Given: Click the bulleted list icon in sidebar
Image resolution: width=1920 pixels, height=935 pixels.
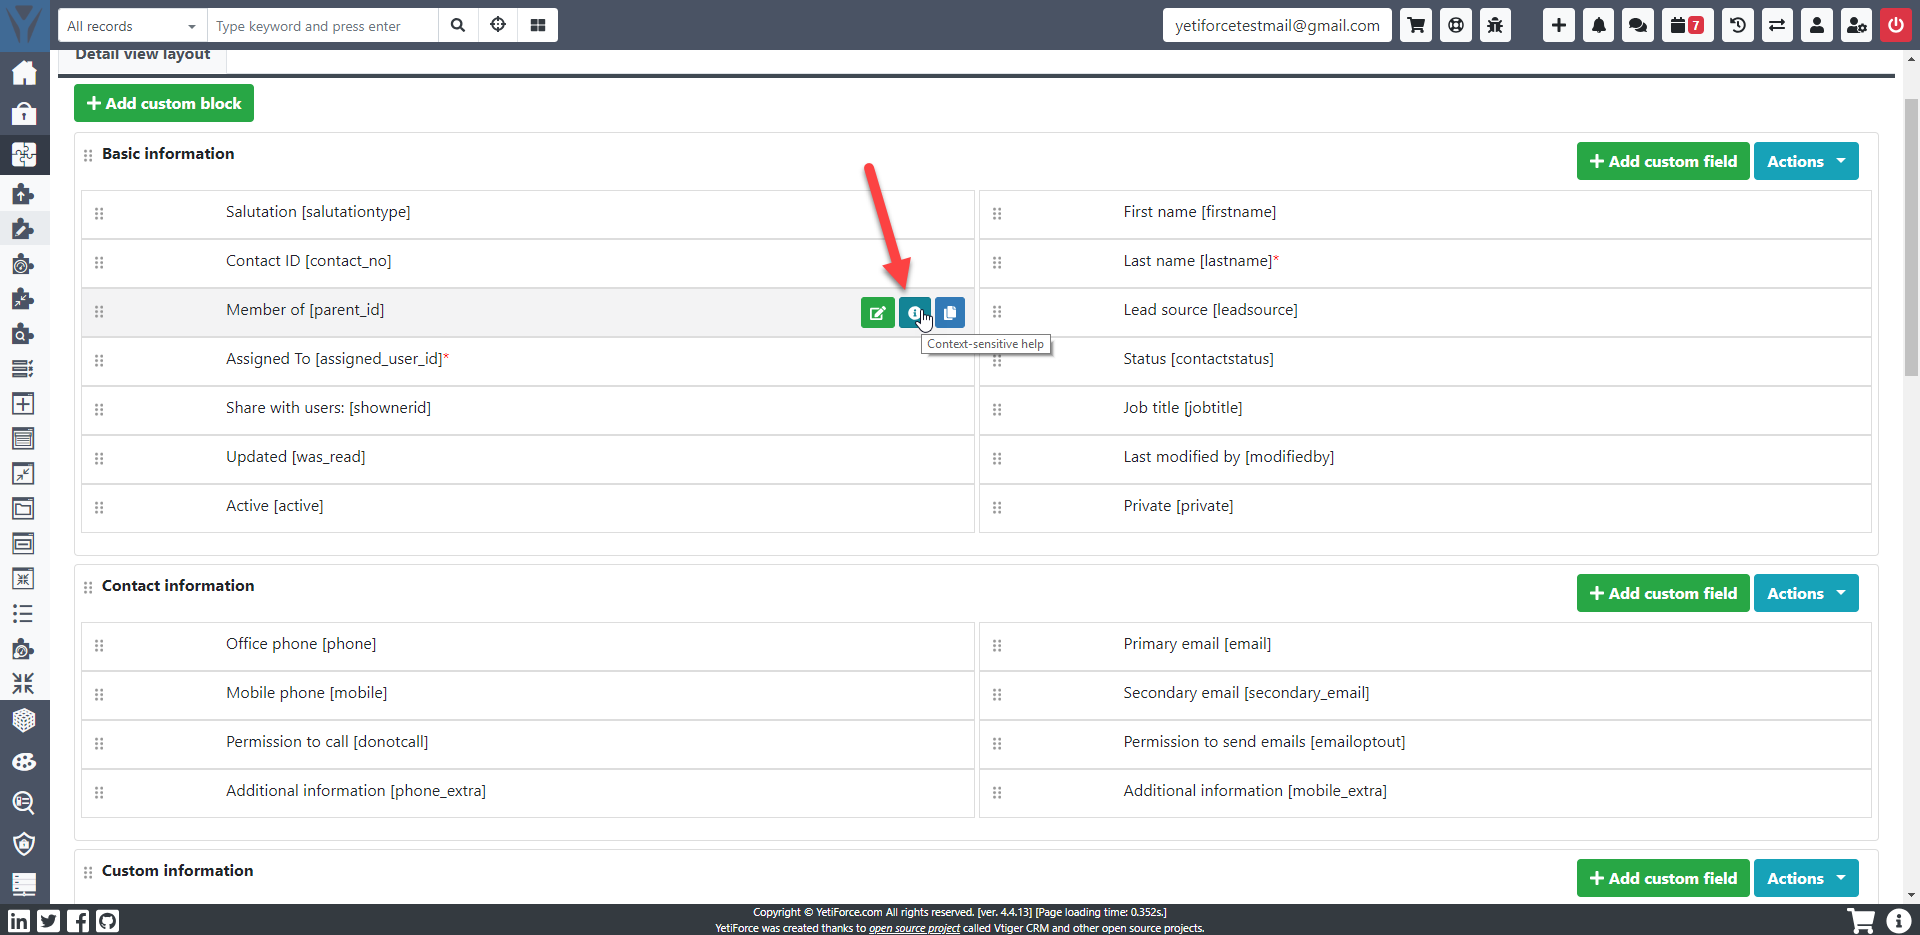Looking at the screenshot, I should tap(24, 614).
